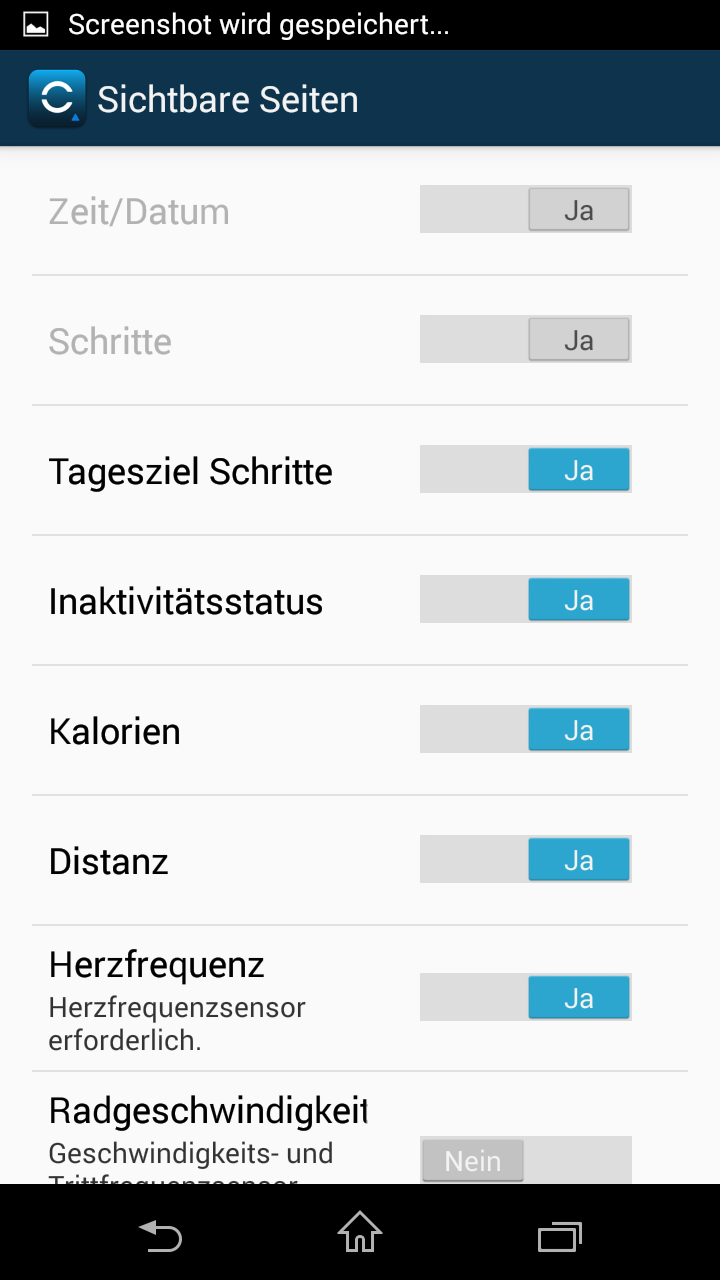Viewport: 720px width, 1280px height.
Task: Tap the Inaktivitätsstatus row label
Action: click(186, 602)
